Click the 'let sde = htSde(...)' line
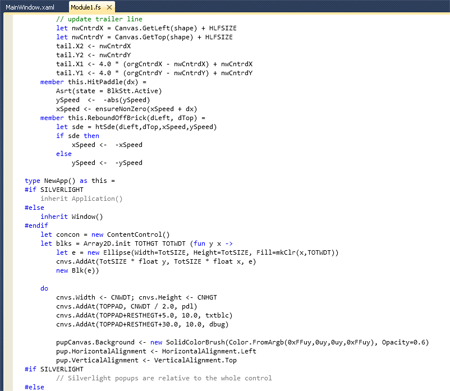This screenshot has height=391, width=450. [x=136, y=127]
